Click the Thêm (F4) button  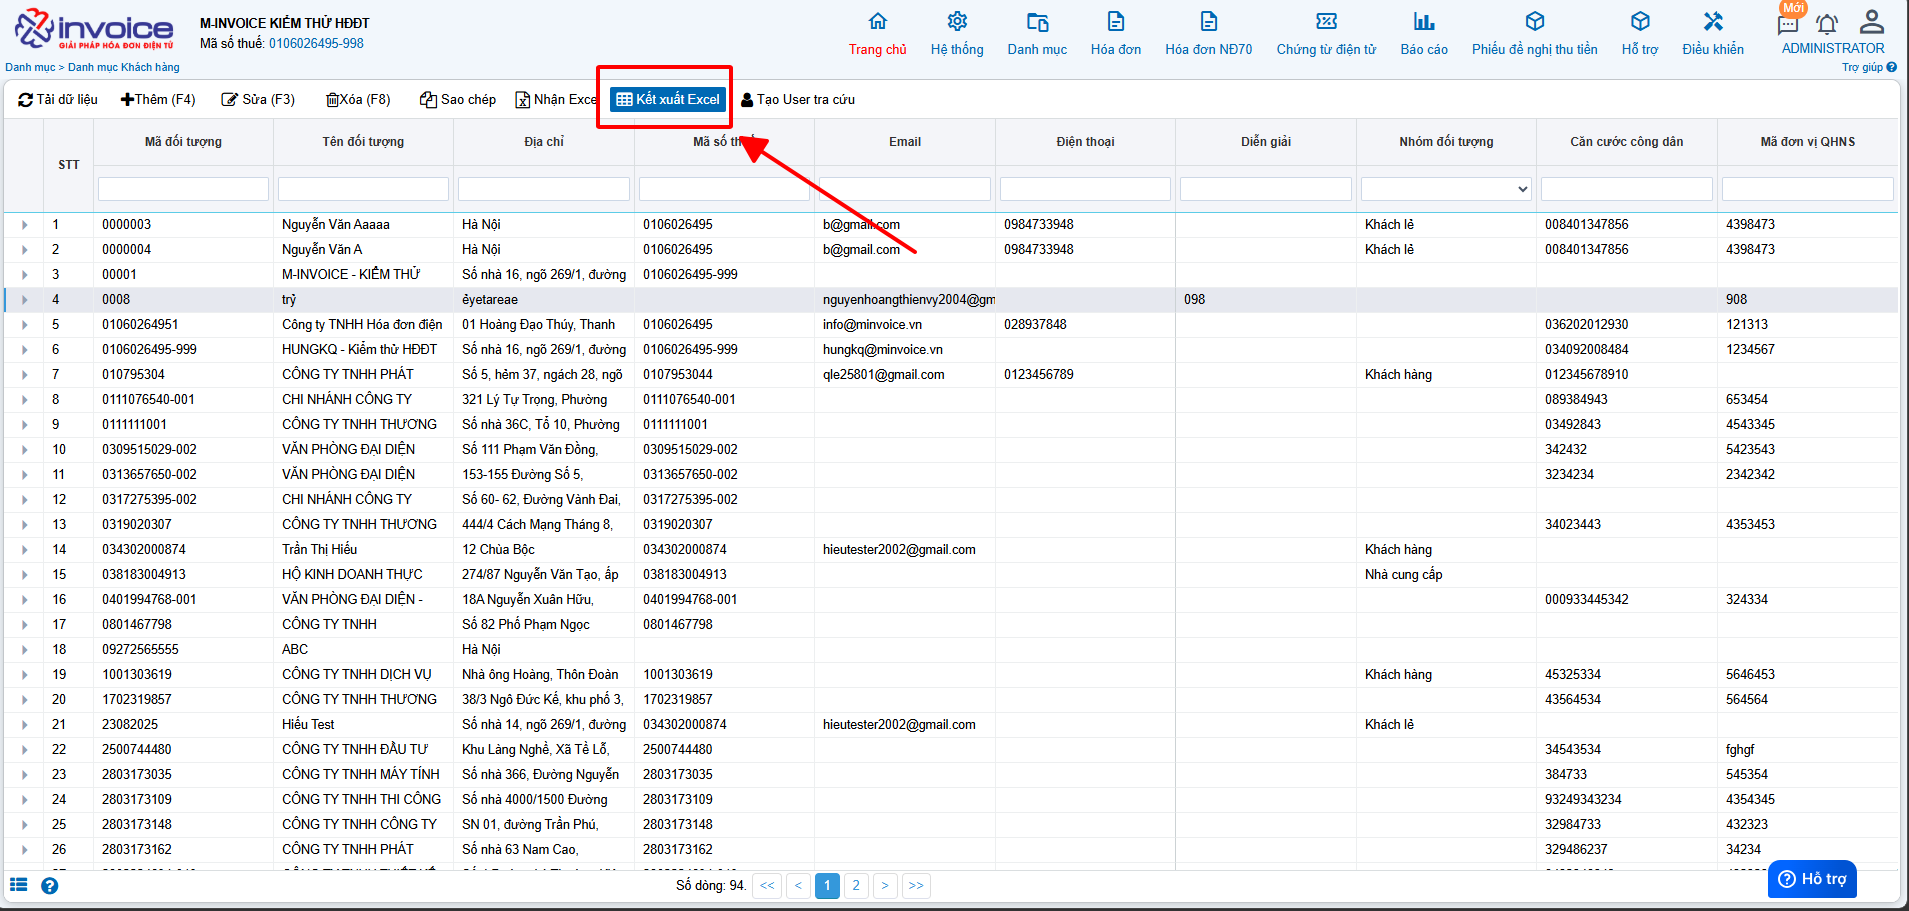(158, 99)
